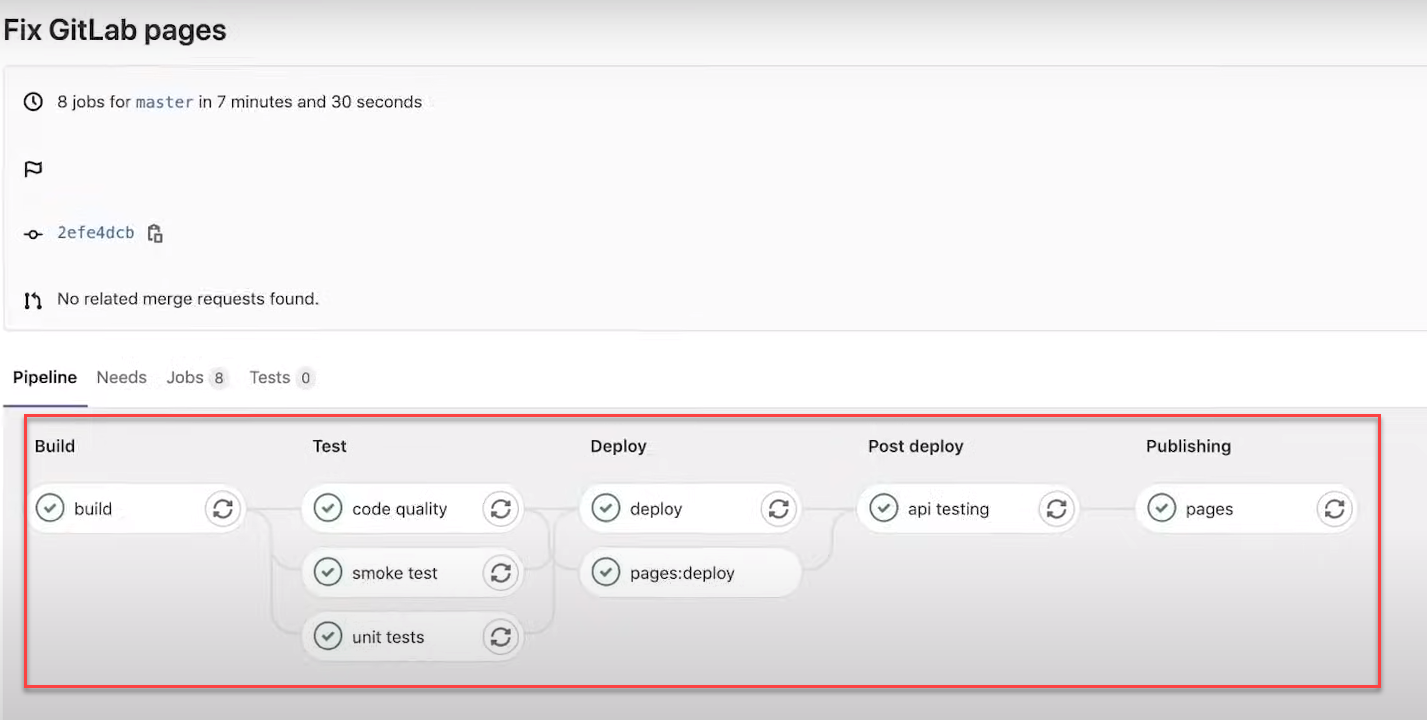
Task: Copy the commit SHA to clipboard
Action: click(155, 232)
